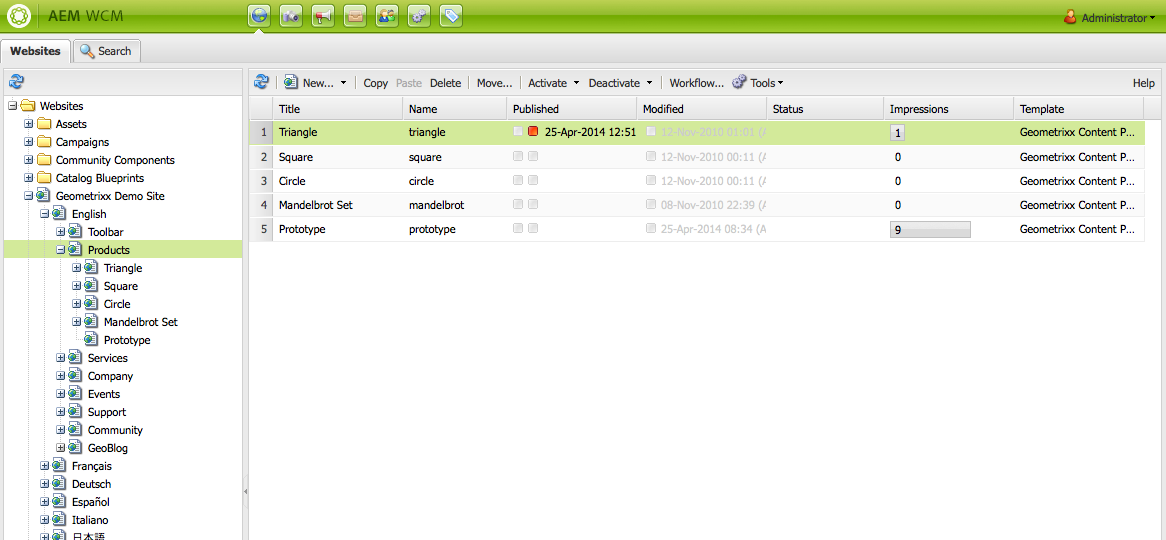Screen dimensions: 1166x540
Task: Select the Company tree item
Action: 110,376
